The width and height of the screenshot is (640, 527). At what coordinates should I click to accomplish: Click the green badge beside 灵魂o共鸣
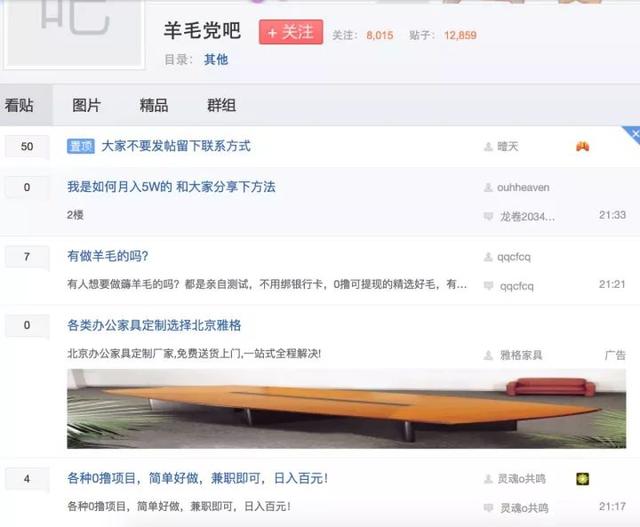(582, 478)
